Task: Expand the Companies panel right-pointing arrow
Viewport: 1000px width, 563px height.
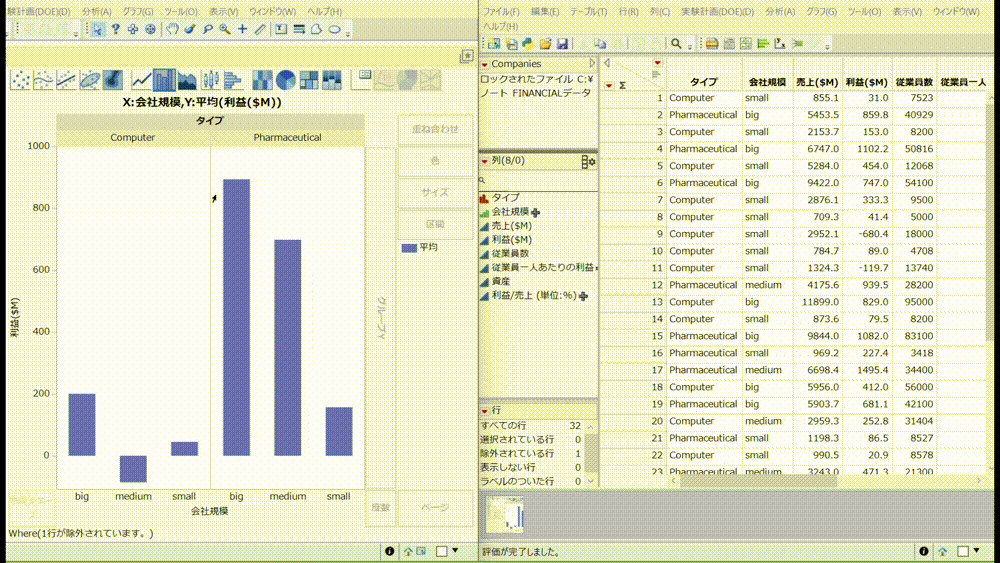Action: pyautogui.click(x=592, y=63)
